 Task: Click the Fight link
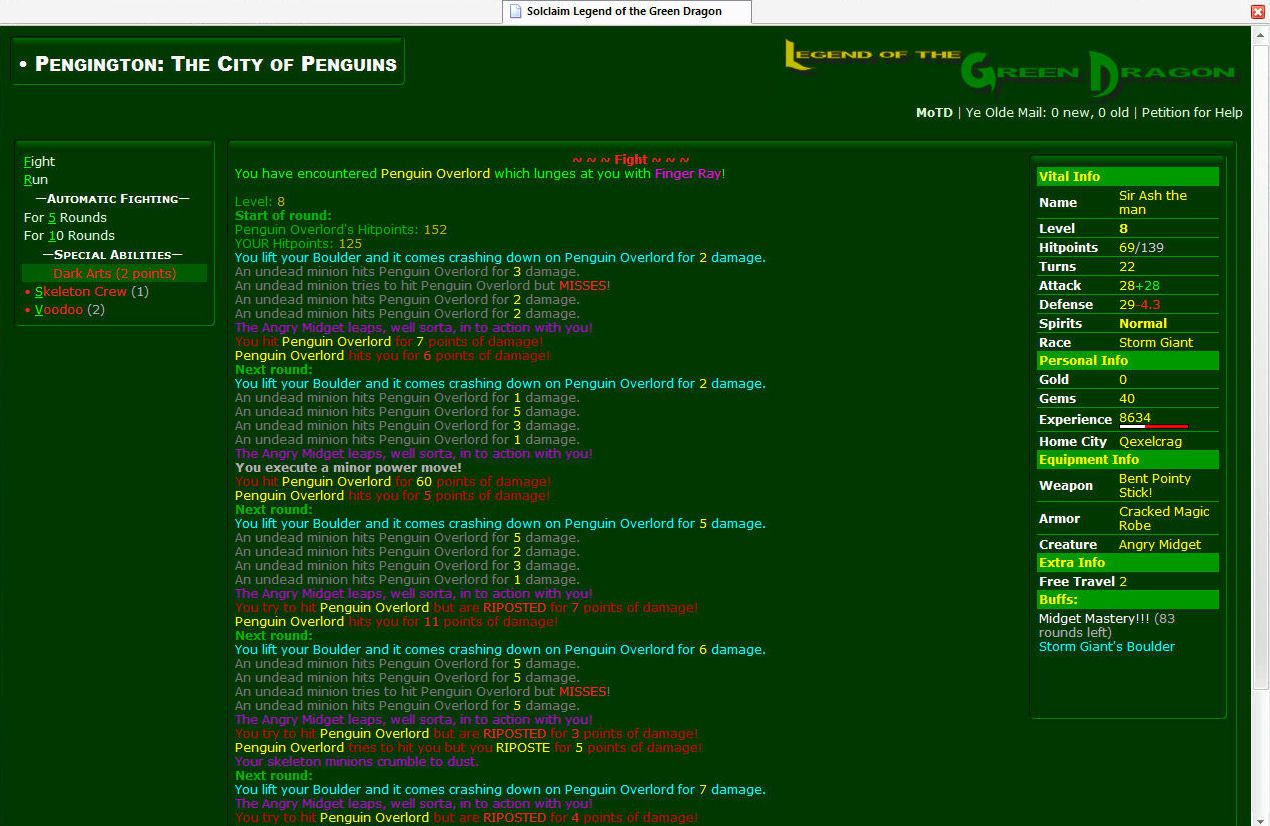(x=39, y=161)
